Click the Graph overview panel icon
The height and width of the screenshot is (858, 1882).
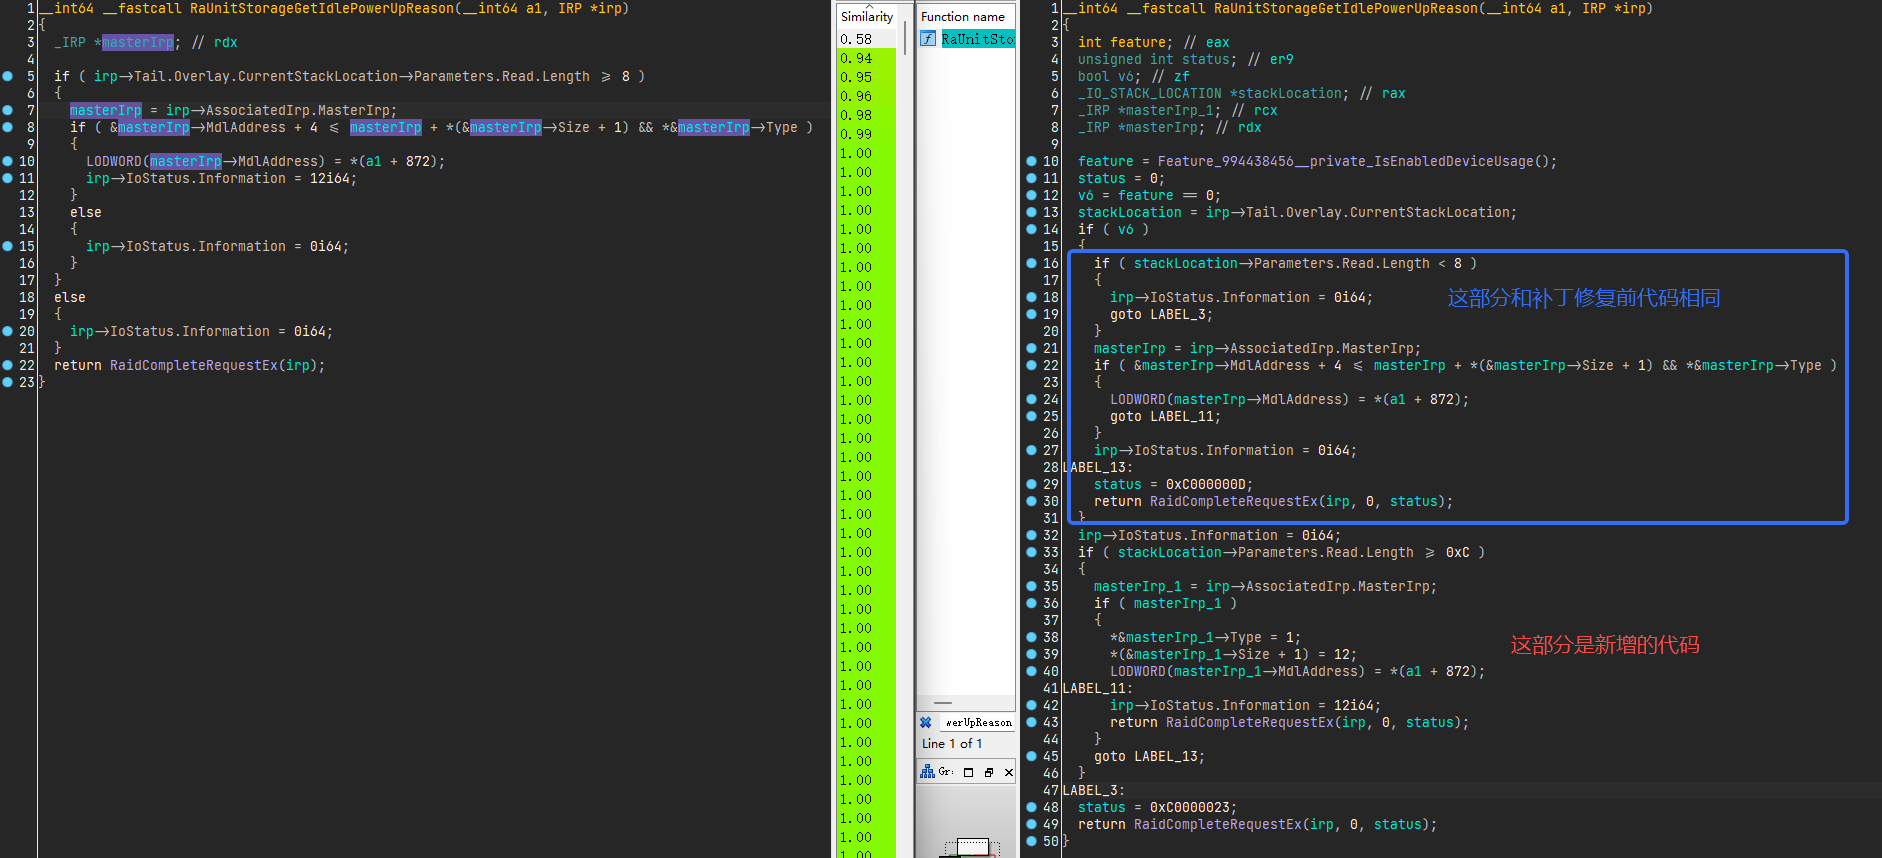pos(927,772)
